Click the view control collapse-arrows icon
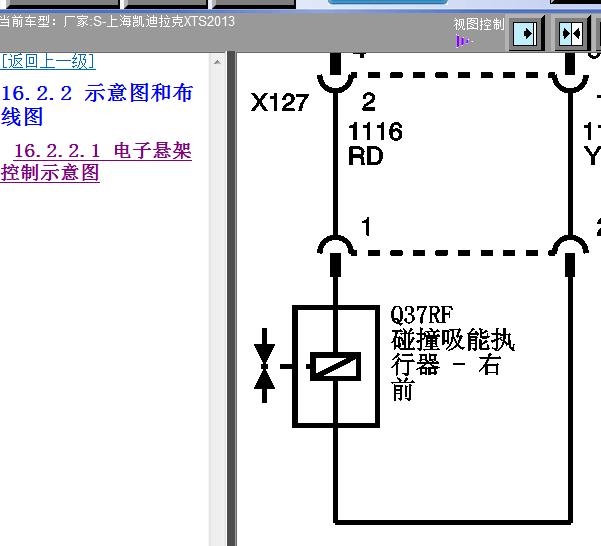This screenshot has height=546, width=601. 571,34
